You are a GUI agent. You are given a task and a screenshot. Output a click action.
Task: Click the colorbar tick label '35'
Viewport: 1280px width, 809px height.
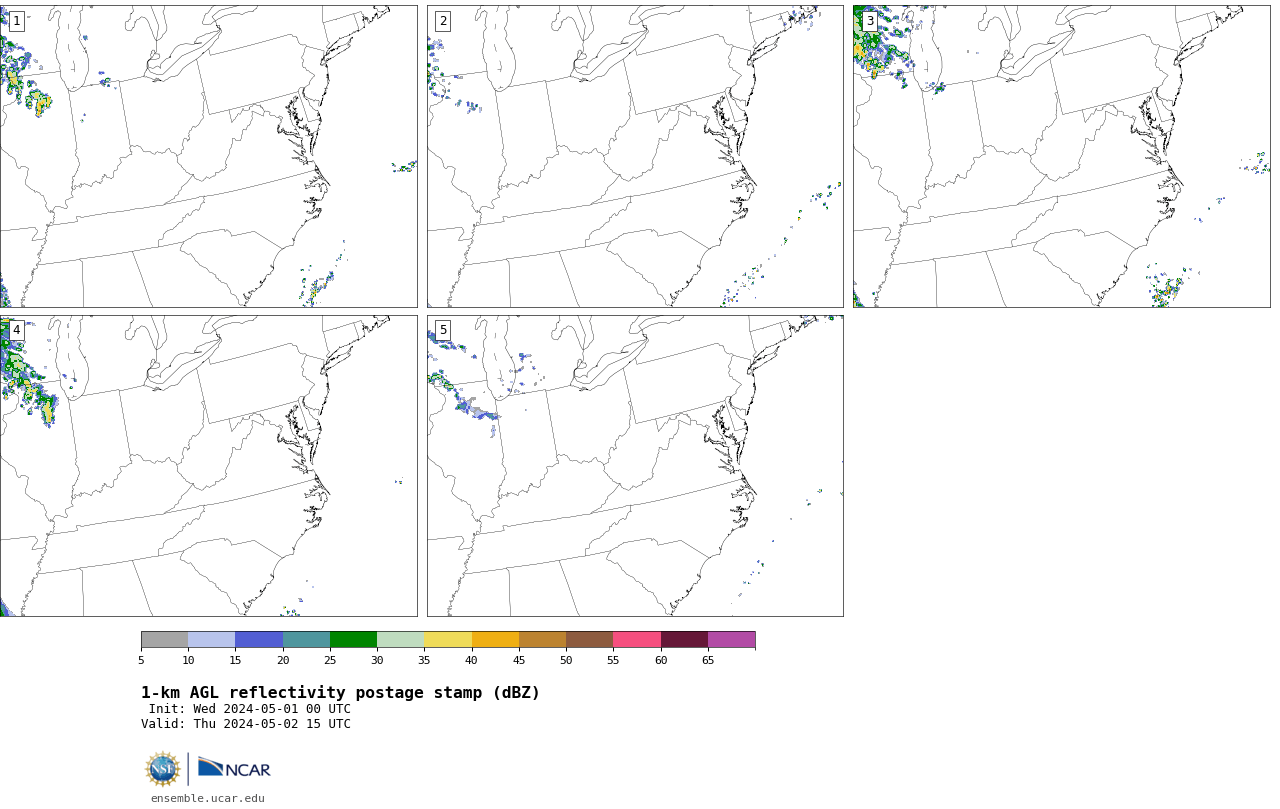[424, 660]
